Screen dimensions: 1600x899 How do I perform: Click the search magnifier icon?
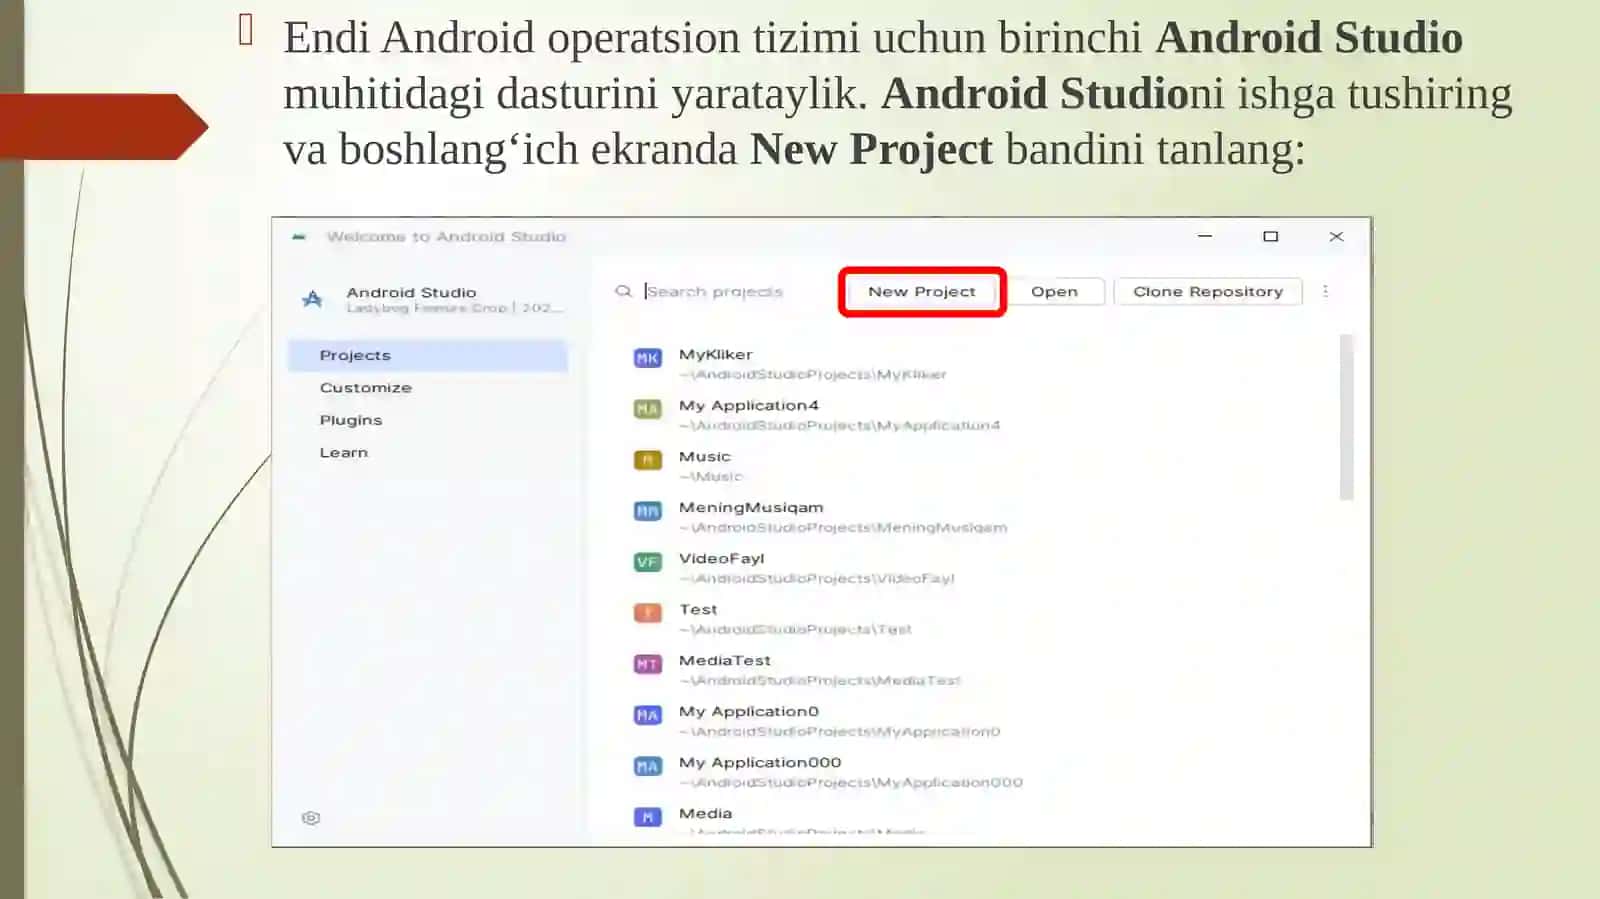pos(623,291)
